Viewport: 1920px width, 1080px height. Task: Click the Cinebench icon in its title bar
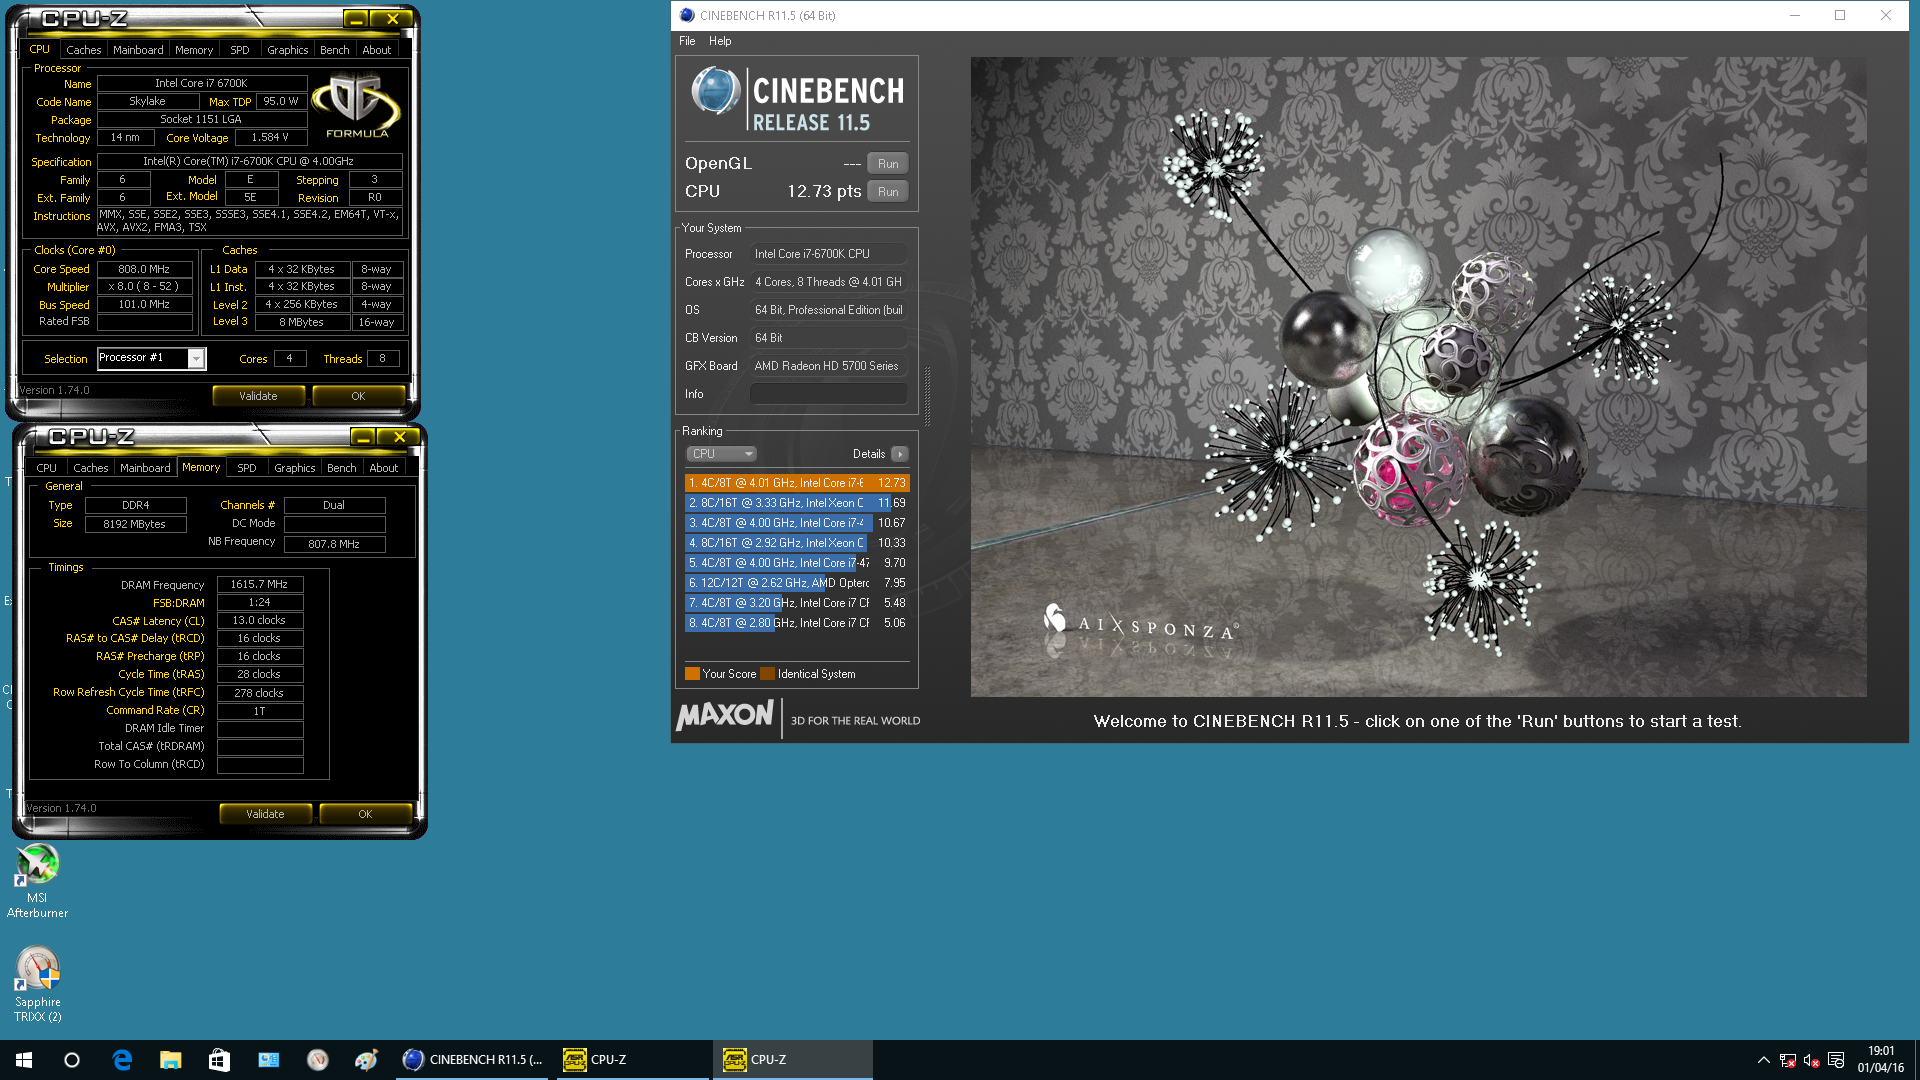point(687,15)
